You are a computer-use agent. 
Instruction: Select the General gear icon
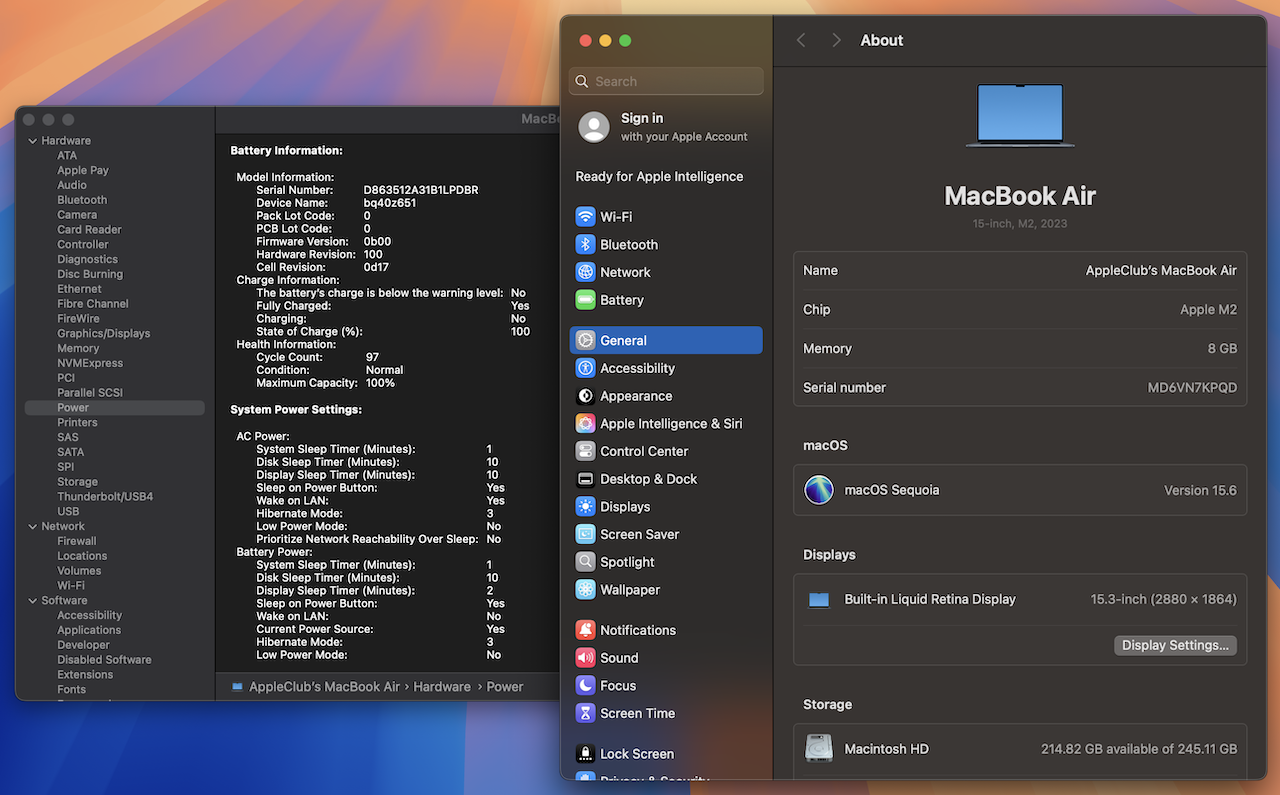pyautogui.click(x=586, y=340)
